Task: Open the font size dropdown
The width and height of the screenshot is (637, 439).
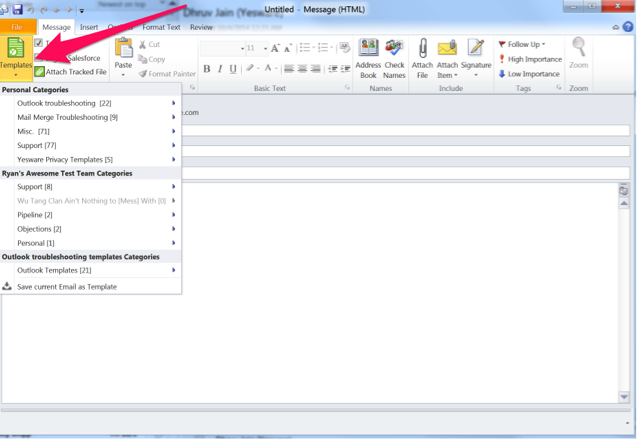Action: (265, 48)
